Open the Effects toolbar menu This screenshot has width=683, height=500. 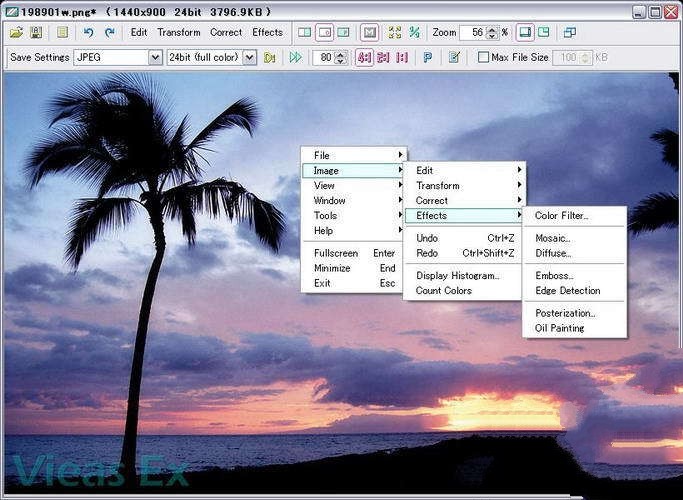pos(267,32)
